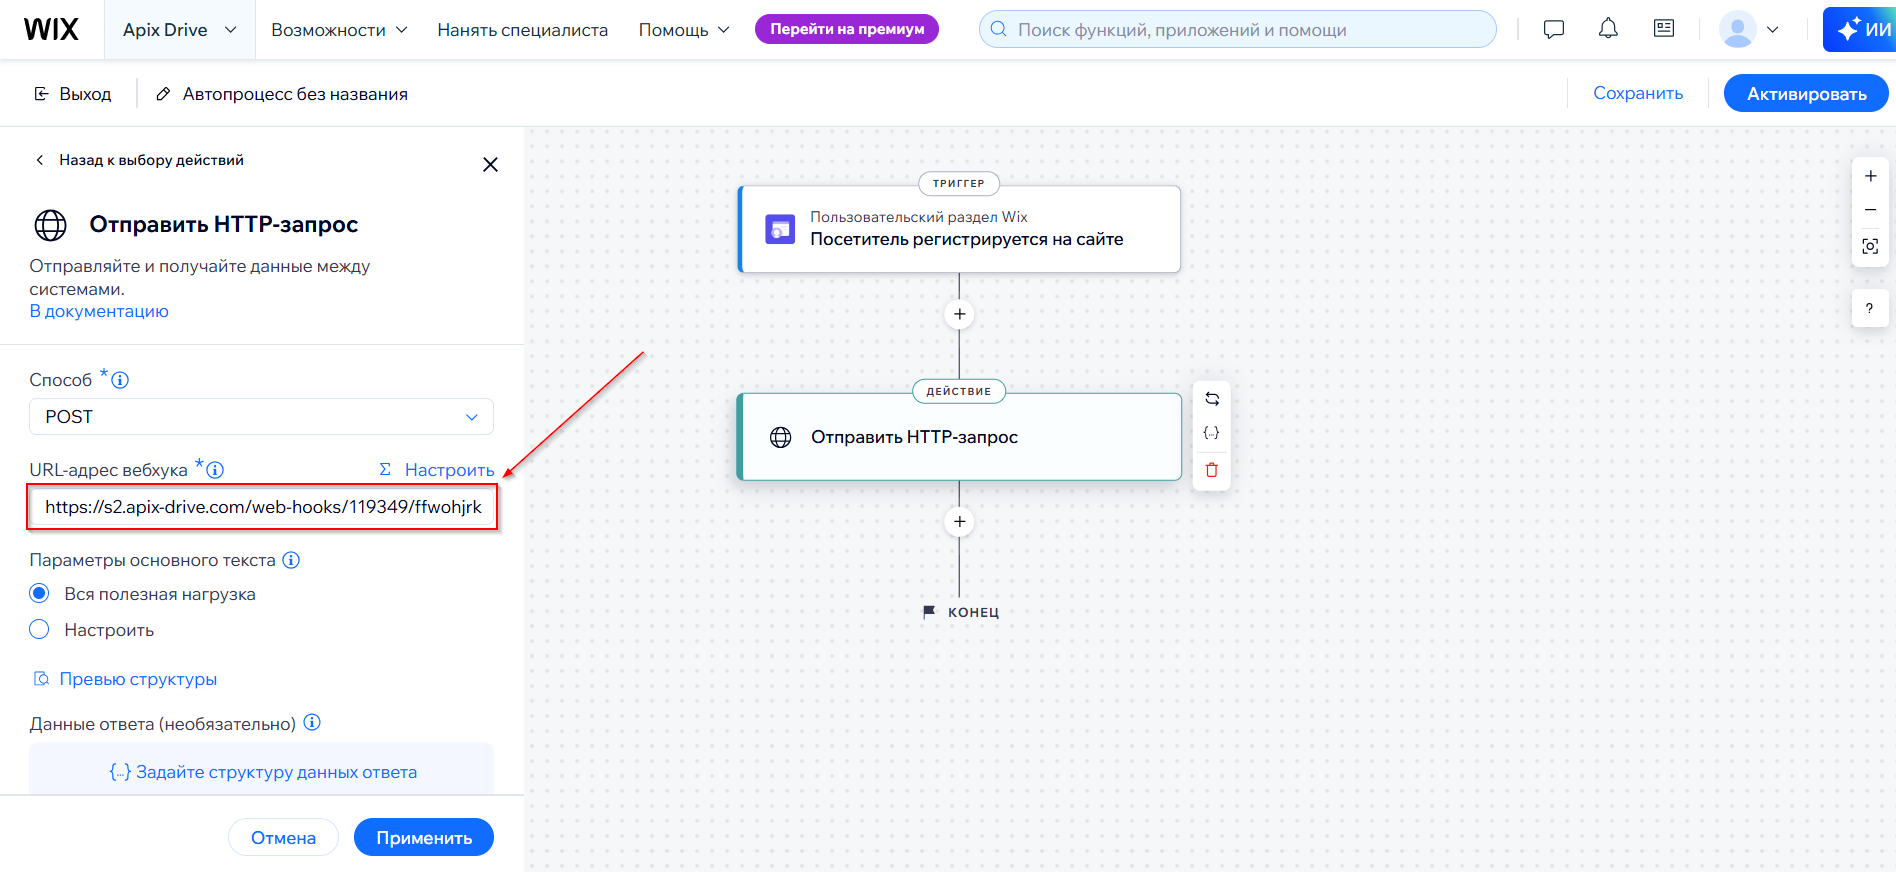Select the trigger card on canvas
The height and width of the screenshot is (872, 1896).
pos(959,229)
